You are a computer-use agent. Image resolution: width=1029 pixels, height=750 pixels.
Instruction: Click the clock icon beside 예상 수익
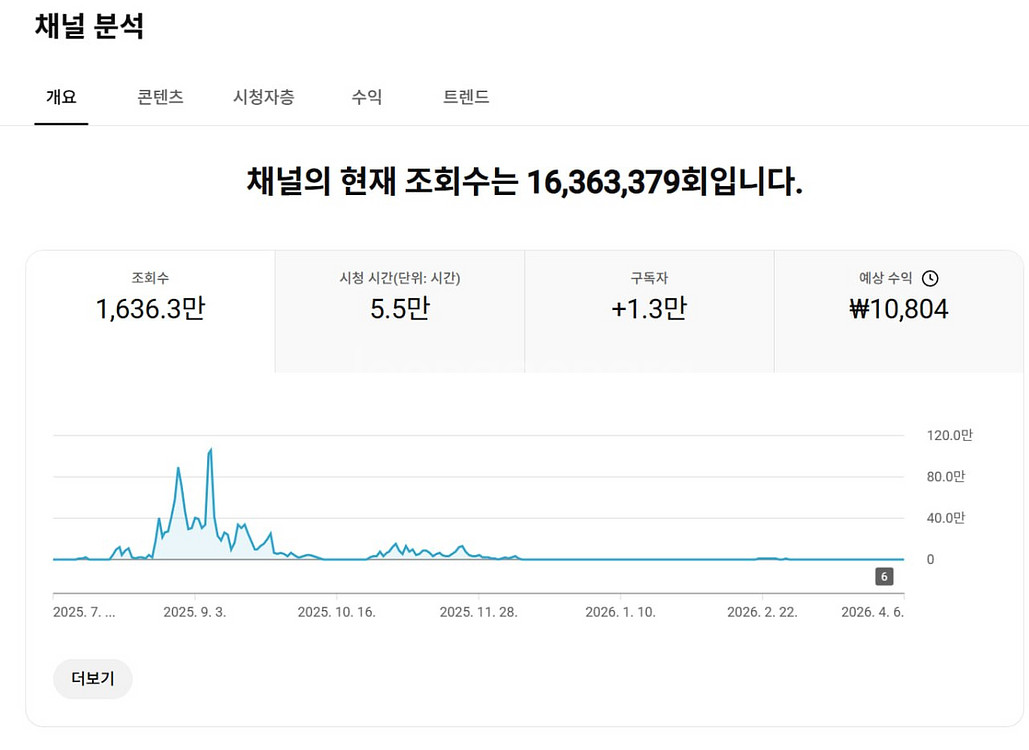pyautogui.click(x=930, y=279)
